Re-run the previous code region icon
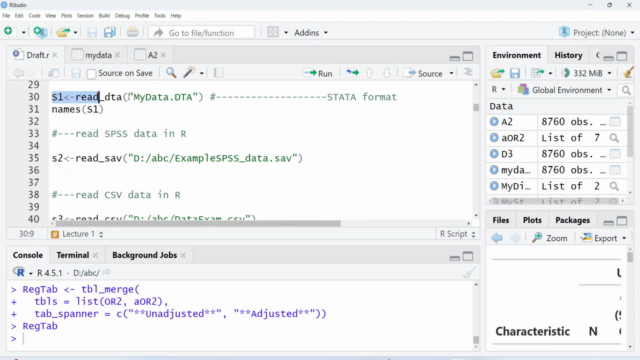Viewport: 640px width, 360px height. pyautogui.click(x=353, y=73)
